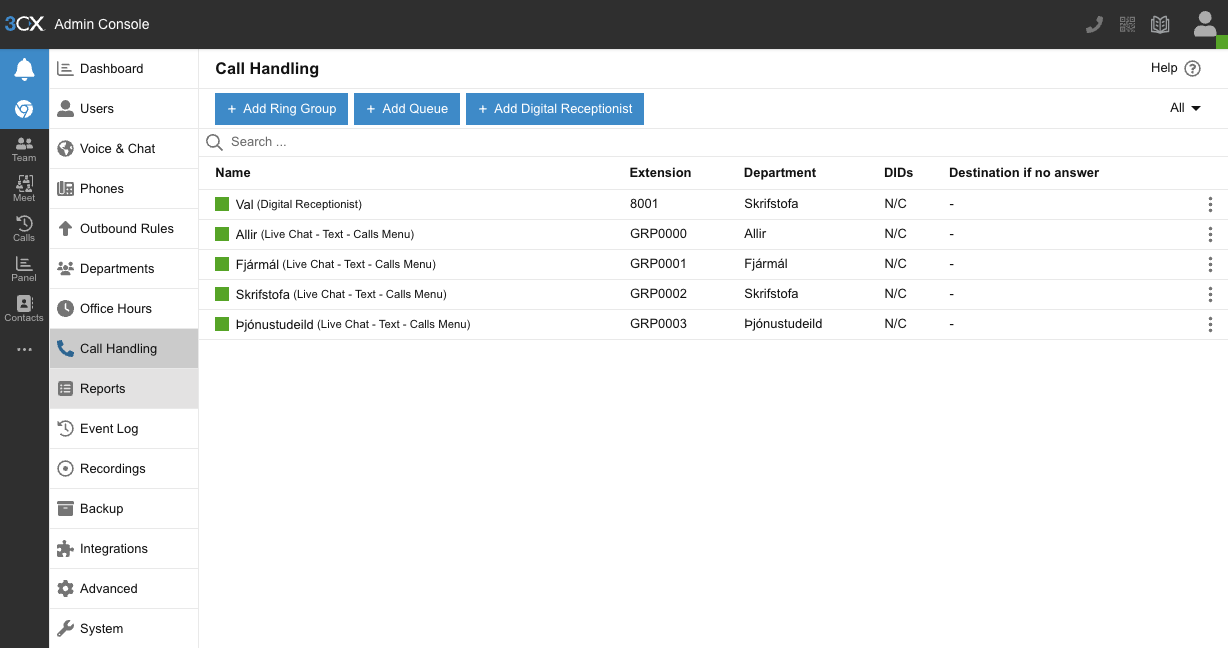This screenshot has height=648, width=1228.
Task: Click the green status square for Allir
Action: pyautogui.click(x=222, y=234)
